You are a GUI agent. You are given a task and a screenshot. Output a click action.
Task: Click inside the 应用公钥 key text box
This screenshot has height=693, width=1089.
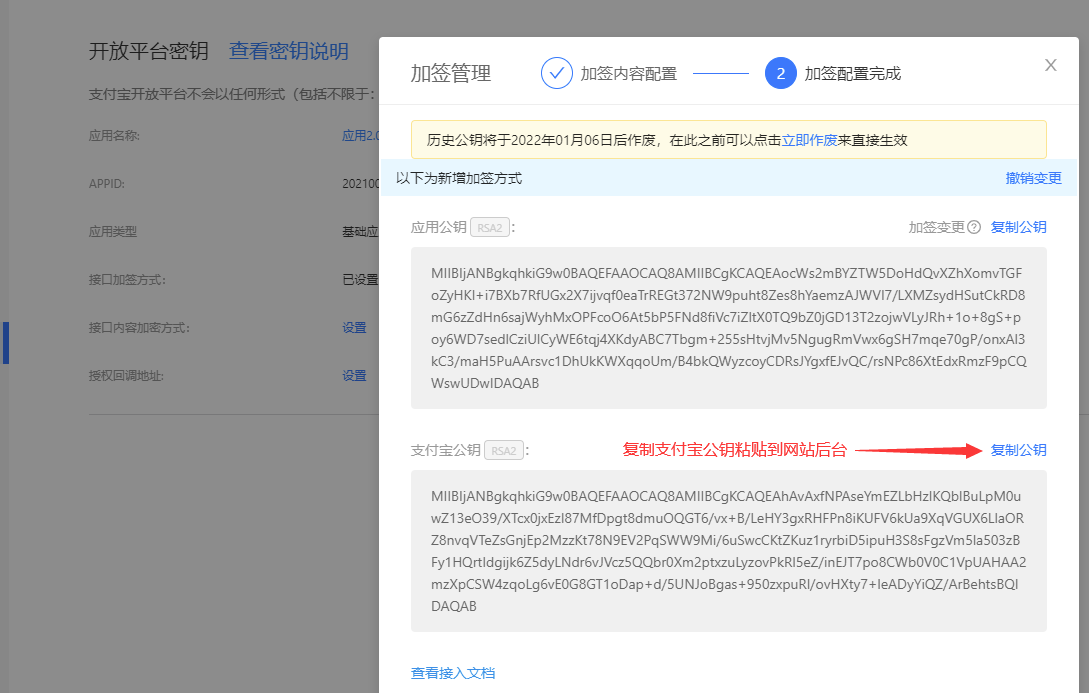point(728,328)
